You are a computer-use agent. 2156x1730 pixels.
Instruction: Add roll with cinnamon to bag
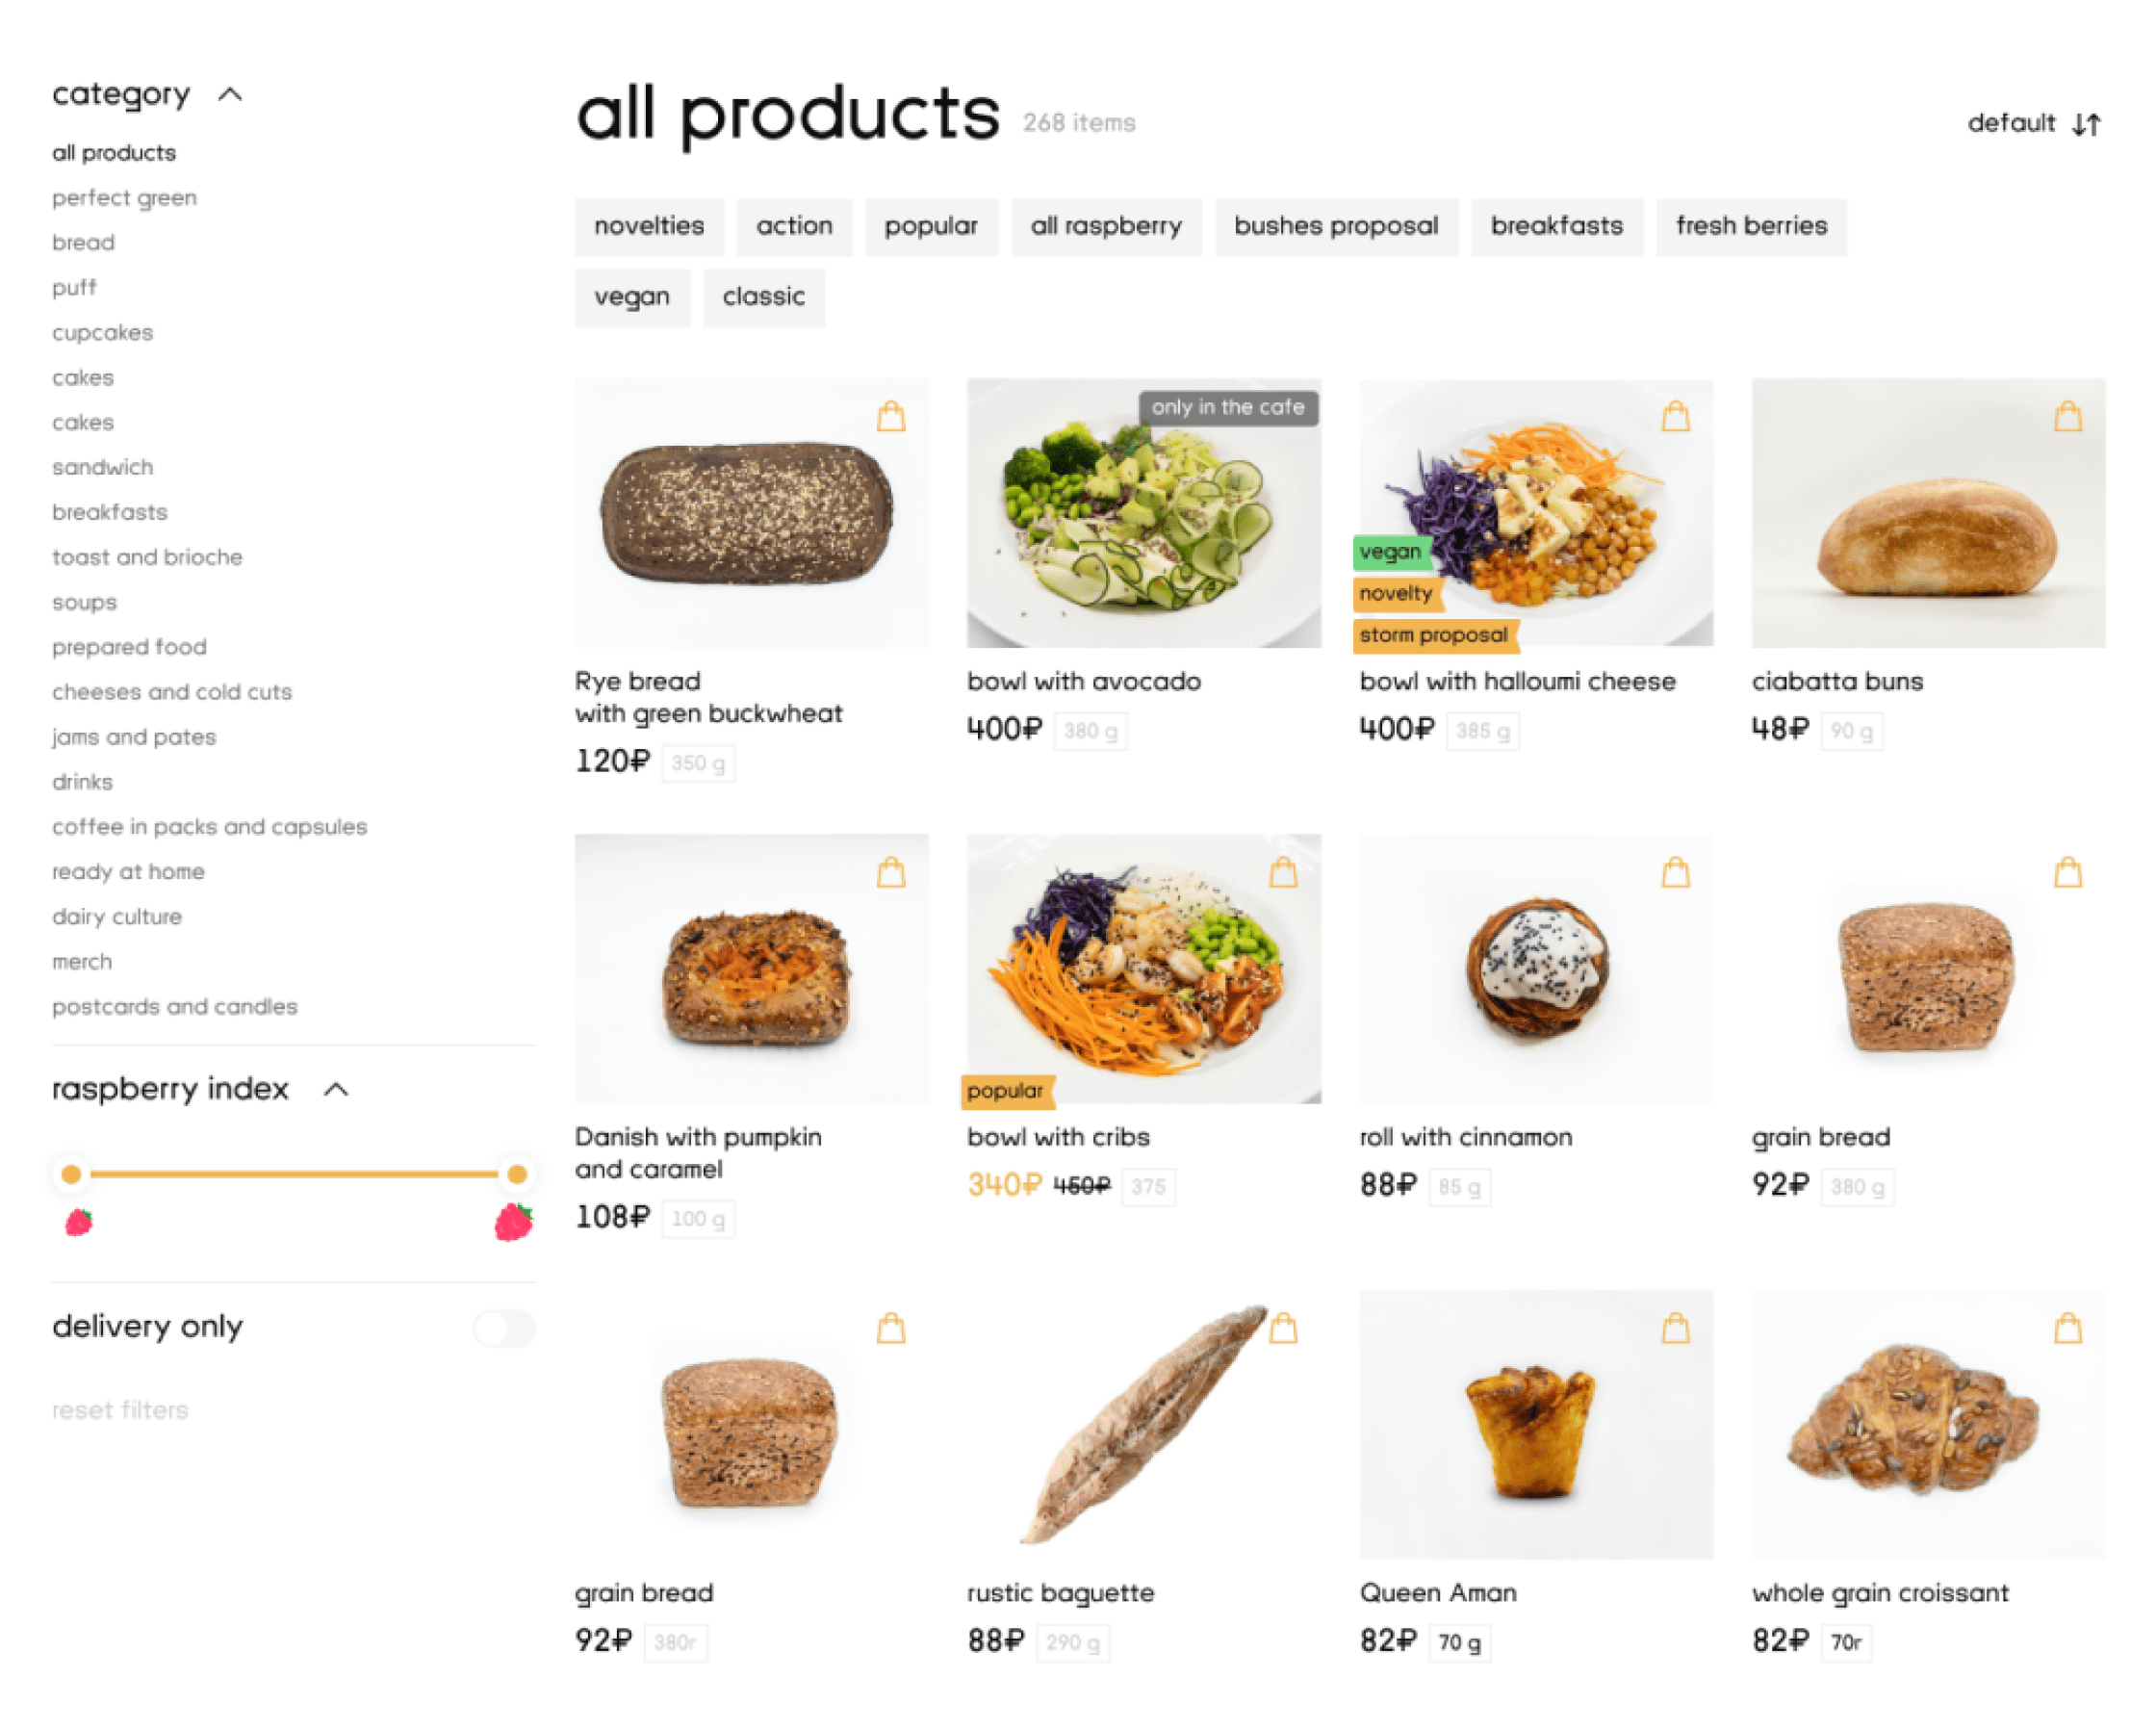(x=1676, y=872)
